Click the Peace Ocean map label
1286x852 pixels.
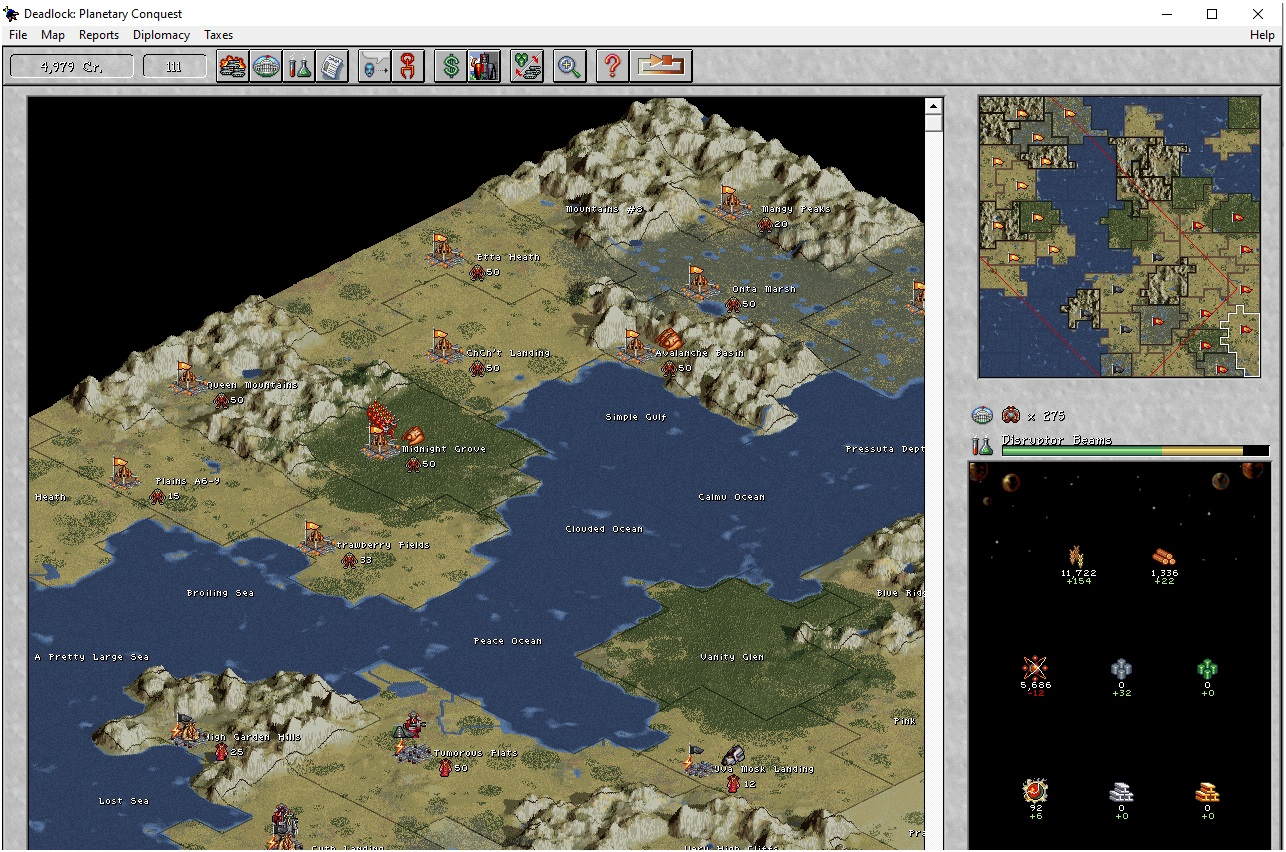tap(508, 641)
